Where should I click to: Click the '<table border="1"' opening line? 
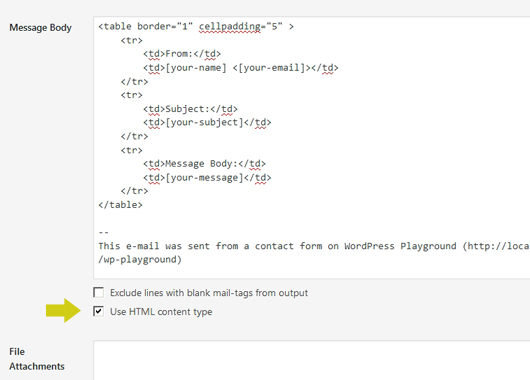point(196,26)
